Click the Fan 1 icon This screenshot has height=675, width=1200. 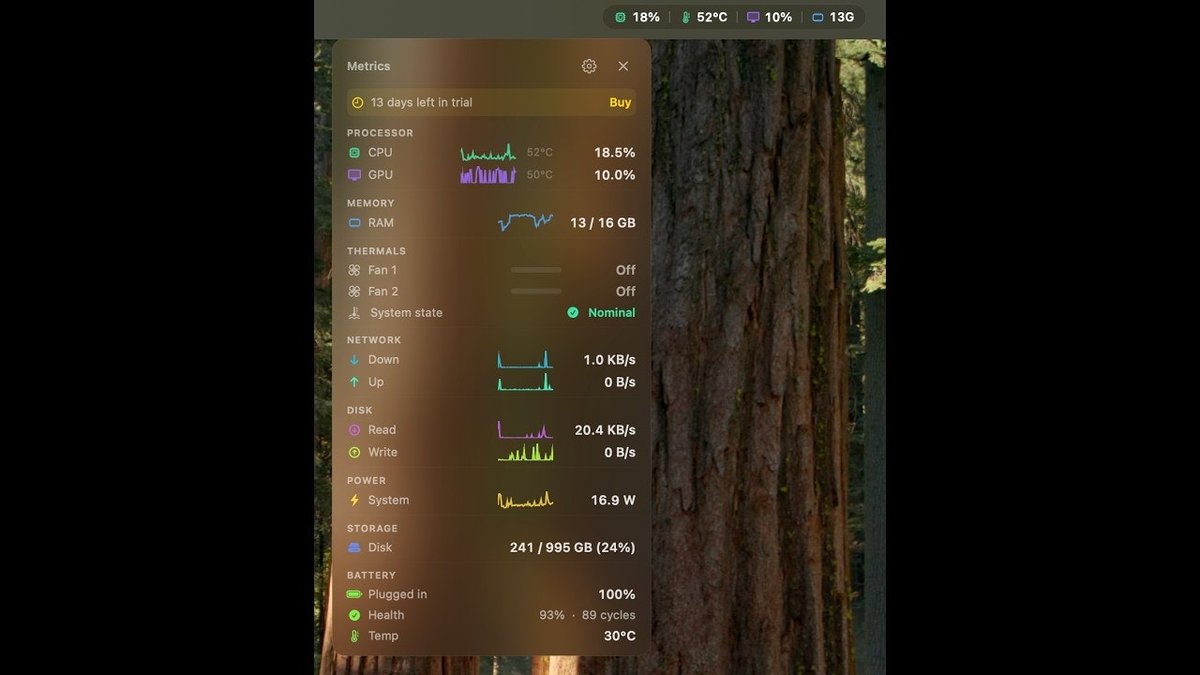click(x=354, y=270)
